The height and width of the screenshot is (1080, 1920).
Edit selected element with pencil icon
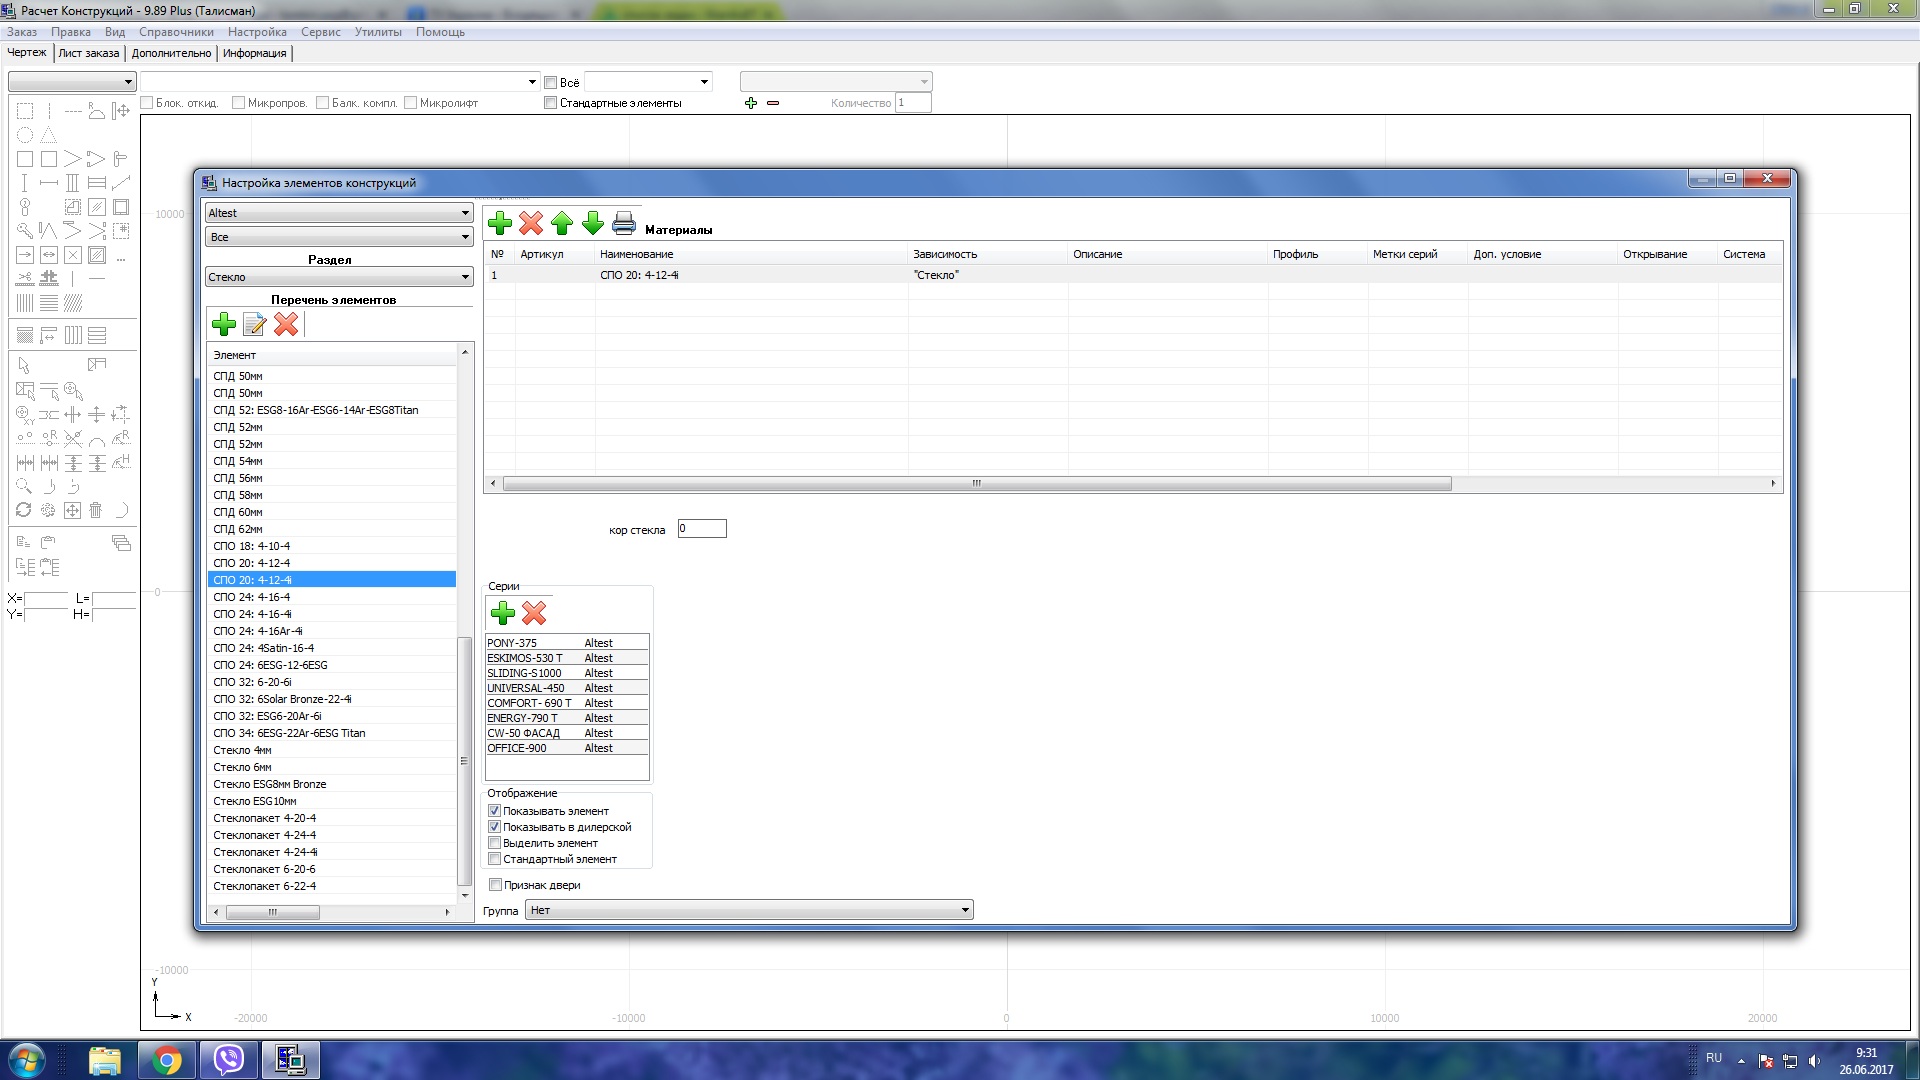point(255,324)
